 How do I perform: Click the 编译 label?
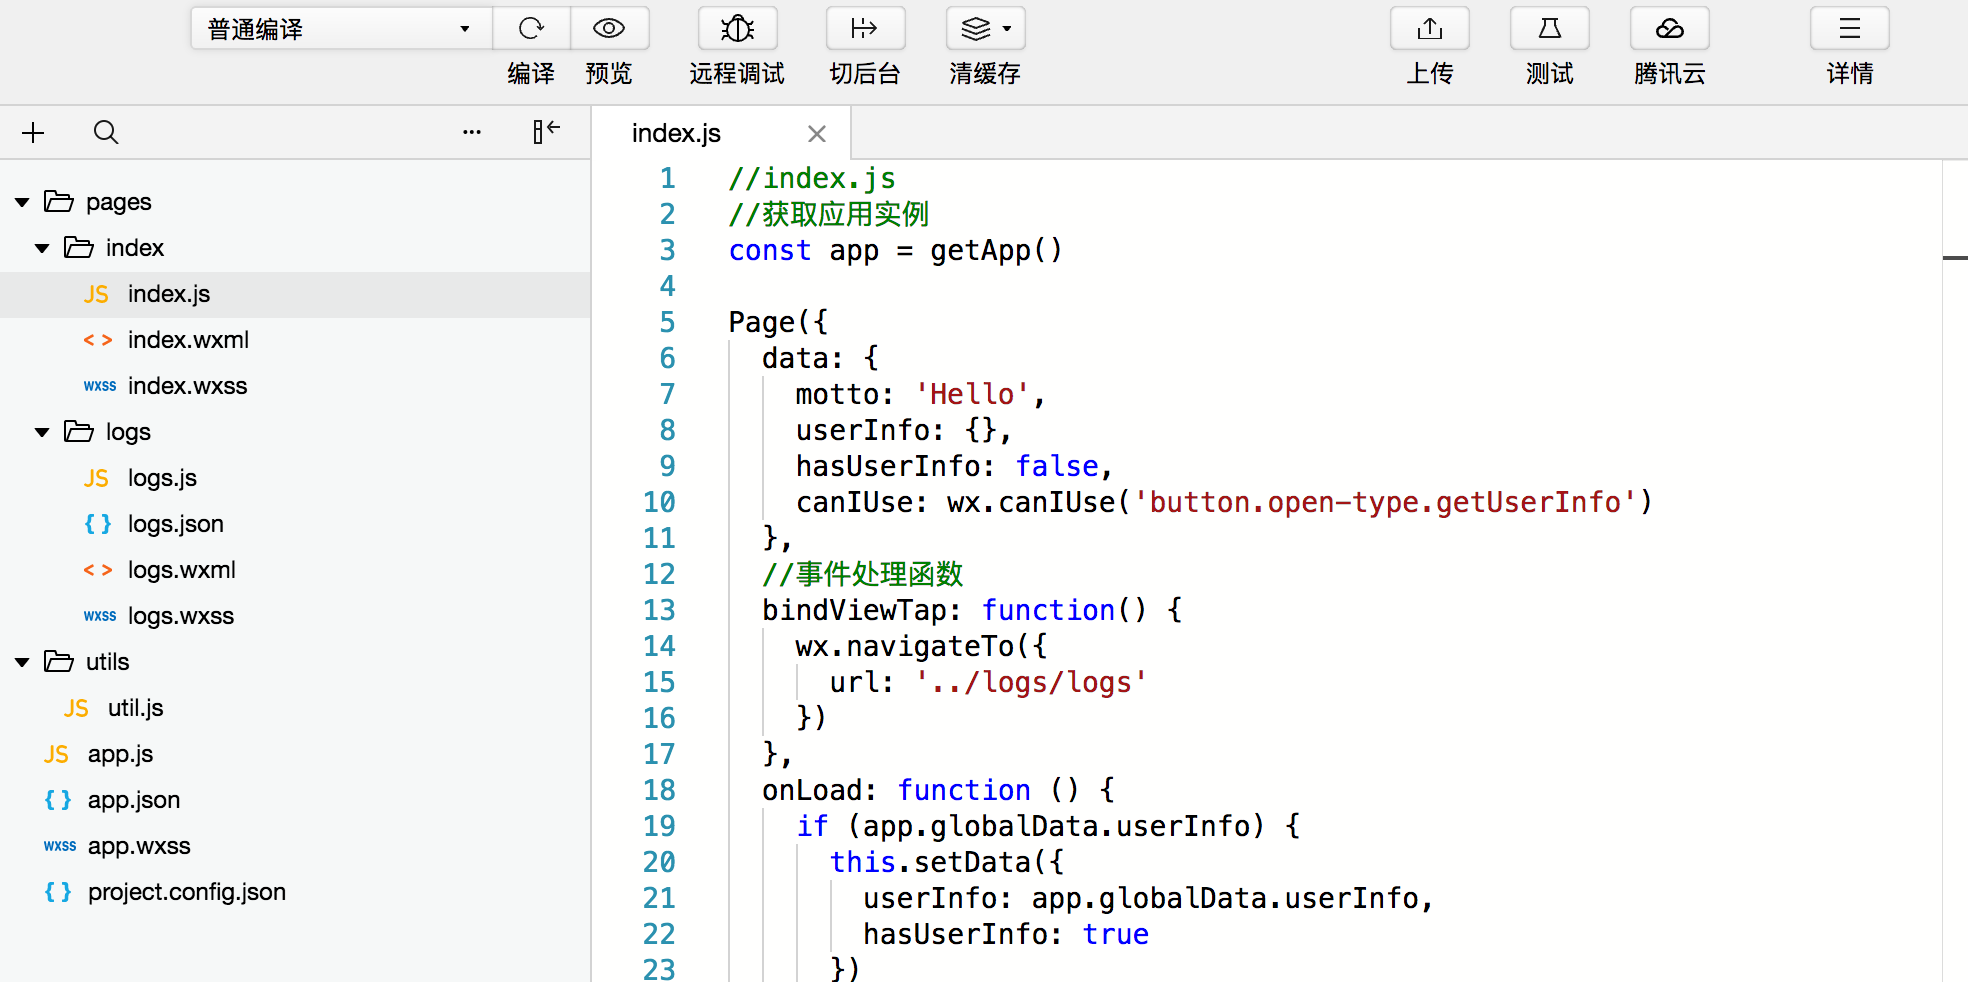531,73
